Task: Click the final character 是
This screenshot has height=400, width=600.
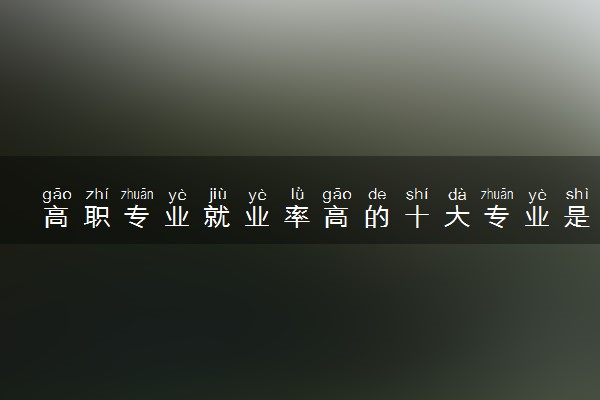Action: click(x=577, y=217)
